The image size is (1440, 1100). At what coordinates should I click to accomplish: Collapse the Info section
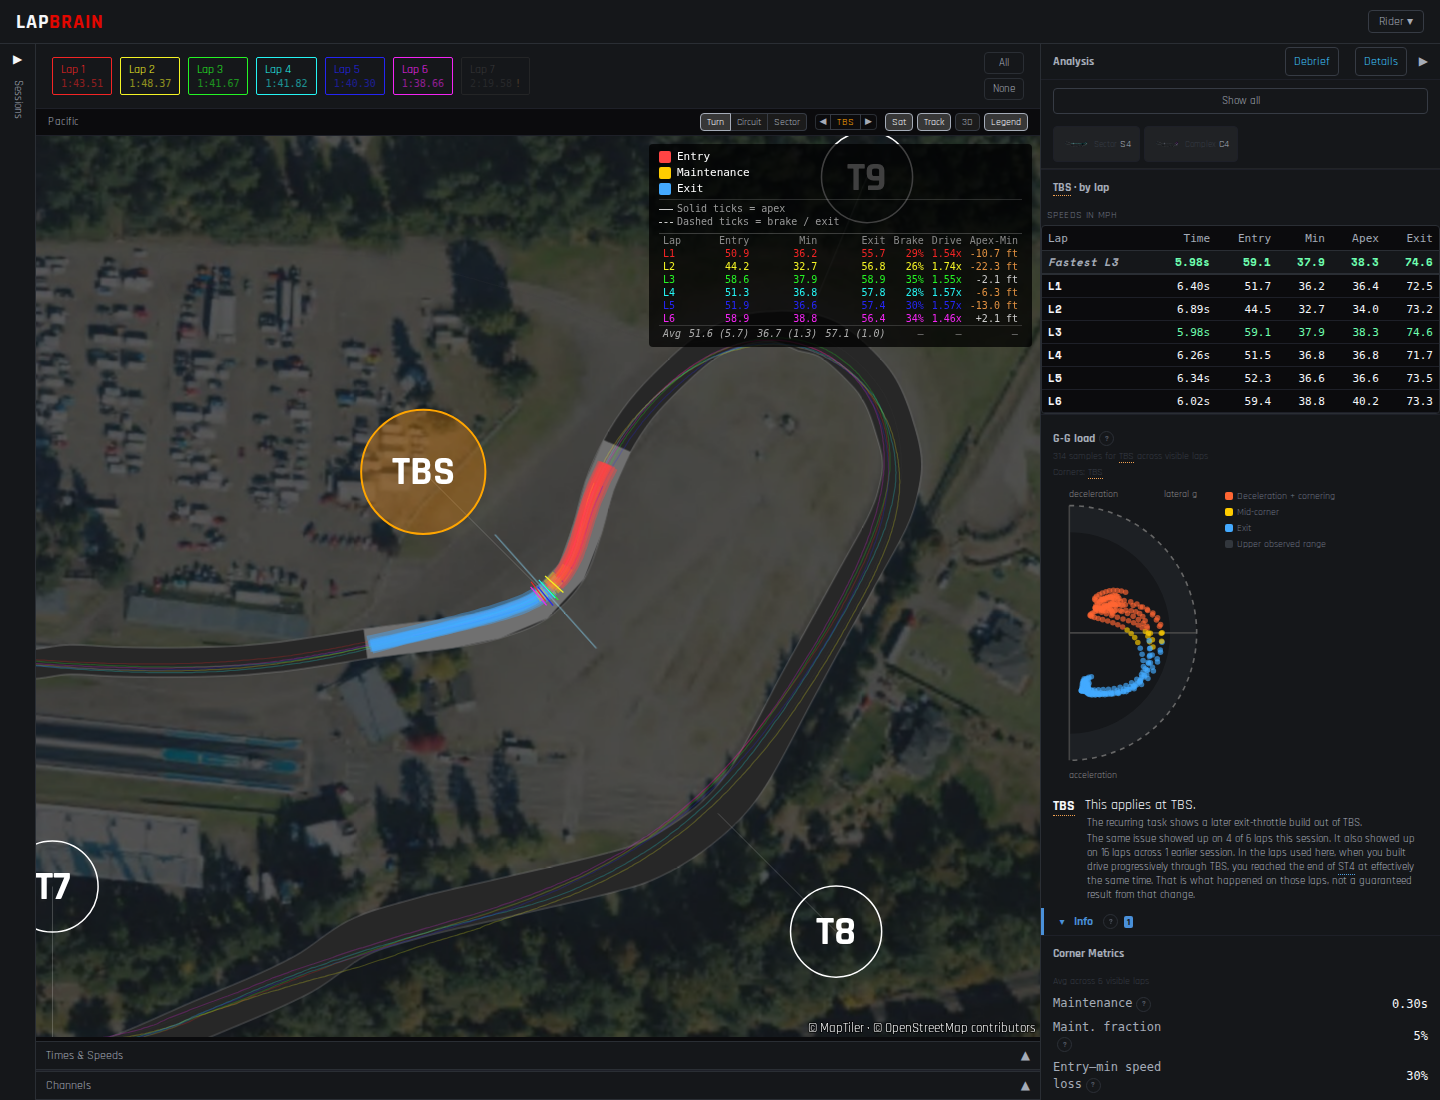pyautogui.click(x=1062, y=922)
